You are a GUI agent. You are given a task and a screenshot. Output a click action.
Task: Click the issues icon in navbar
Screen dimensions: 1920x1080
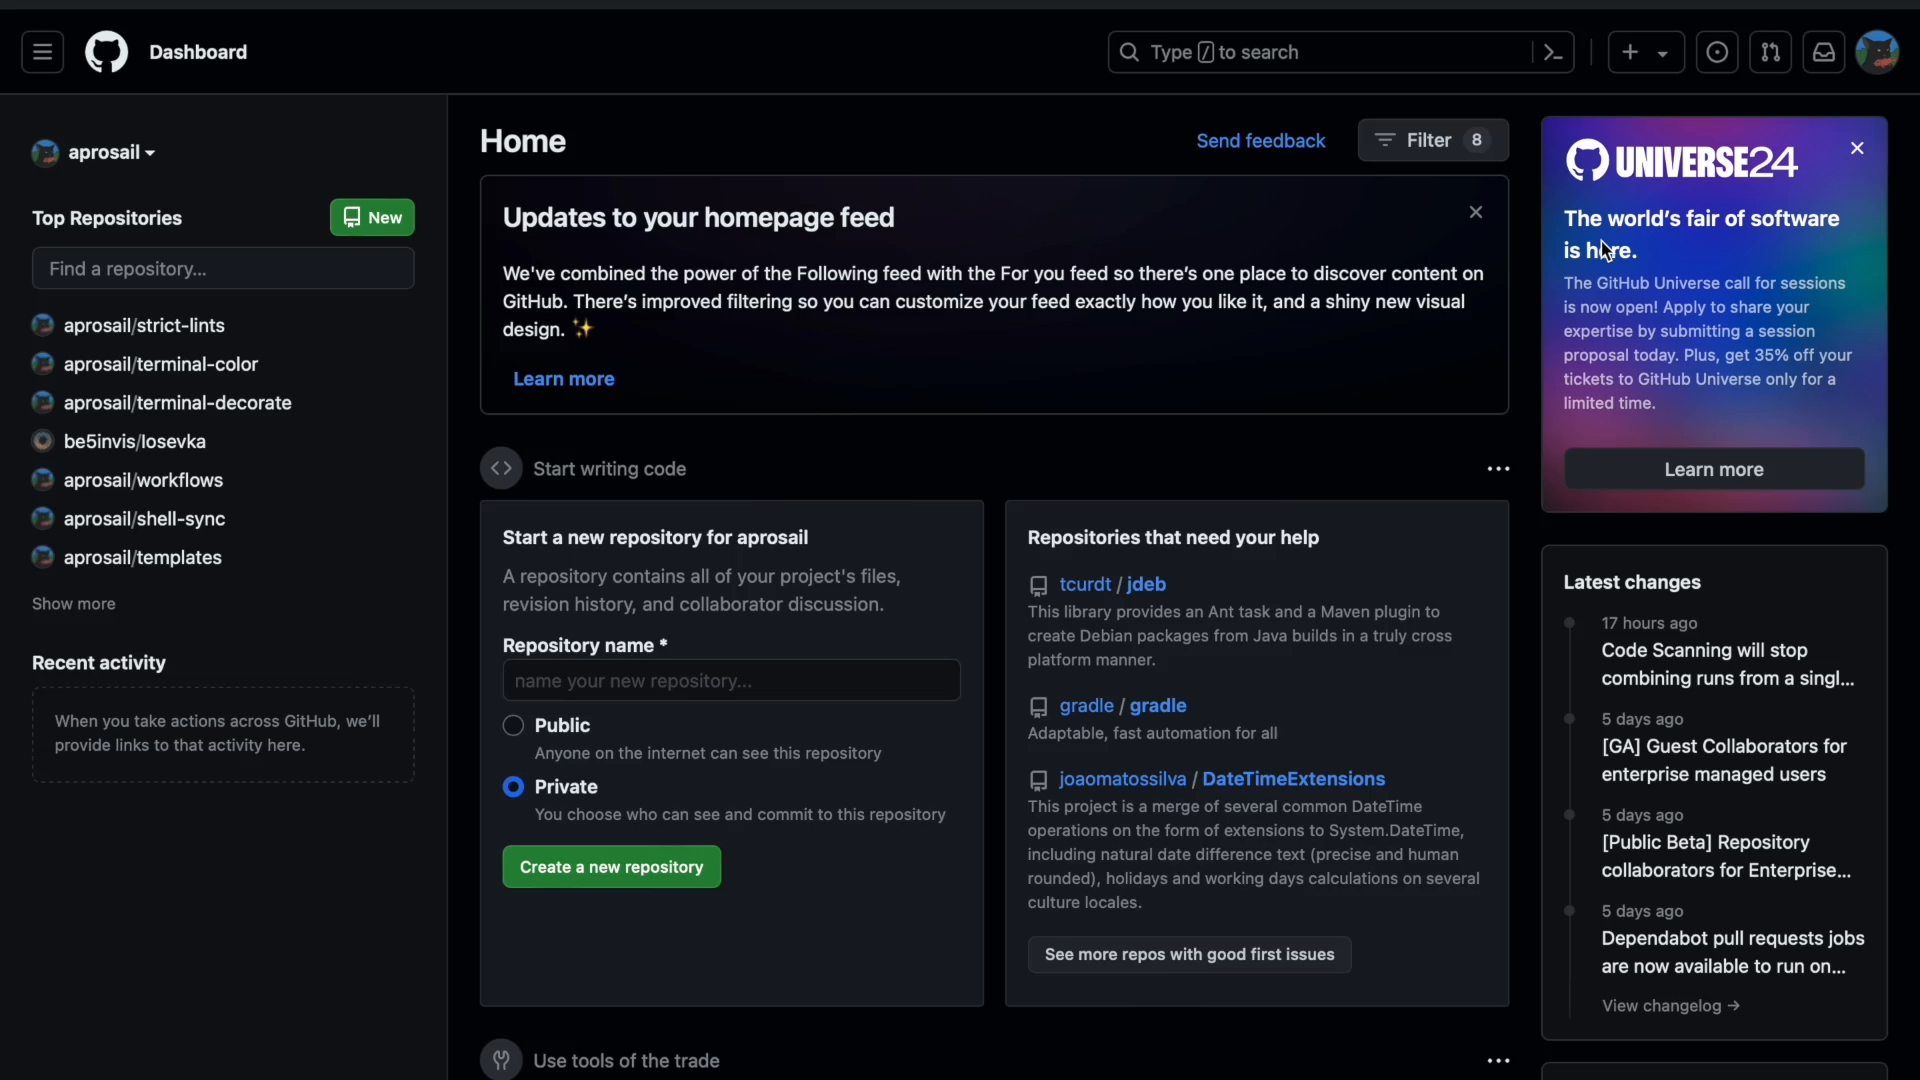1717,51
